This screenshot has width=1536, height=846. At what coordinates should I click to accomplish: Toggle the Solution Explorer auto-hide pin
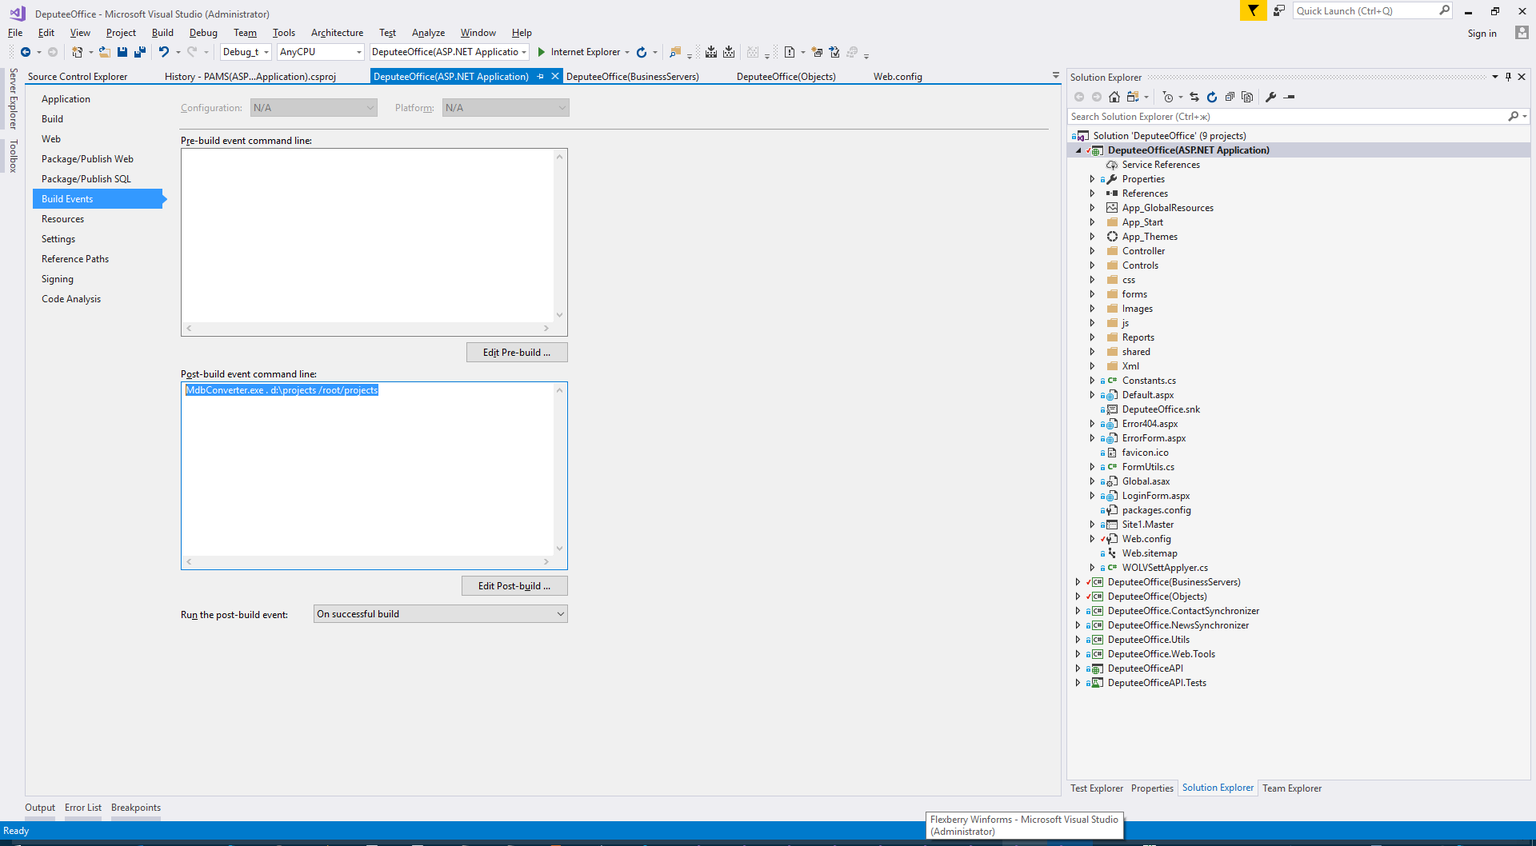(x=1508, y=77)
